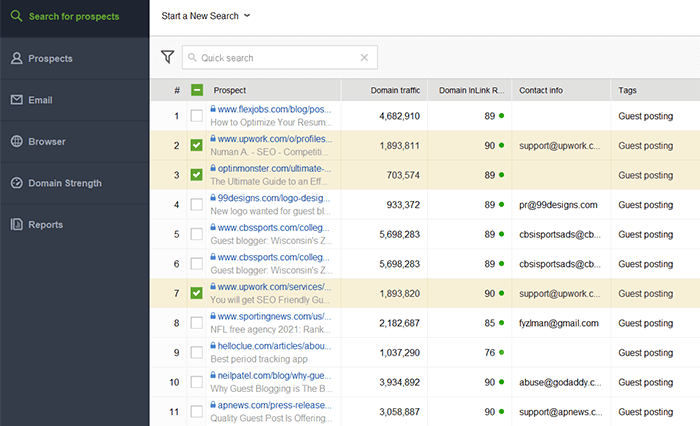Viewport: 700px width, 426px height.
Task: Open the 99designs.com logo-design link
Action: tap(274, 198)
